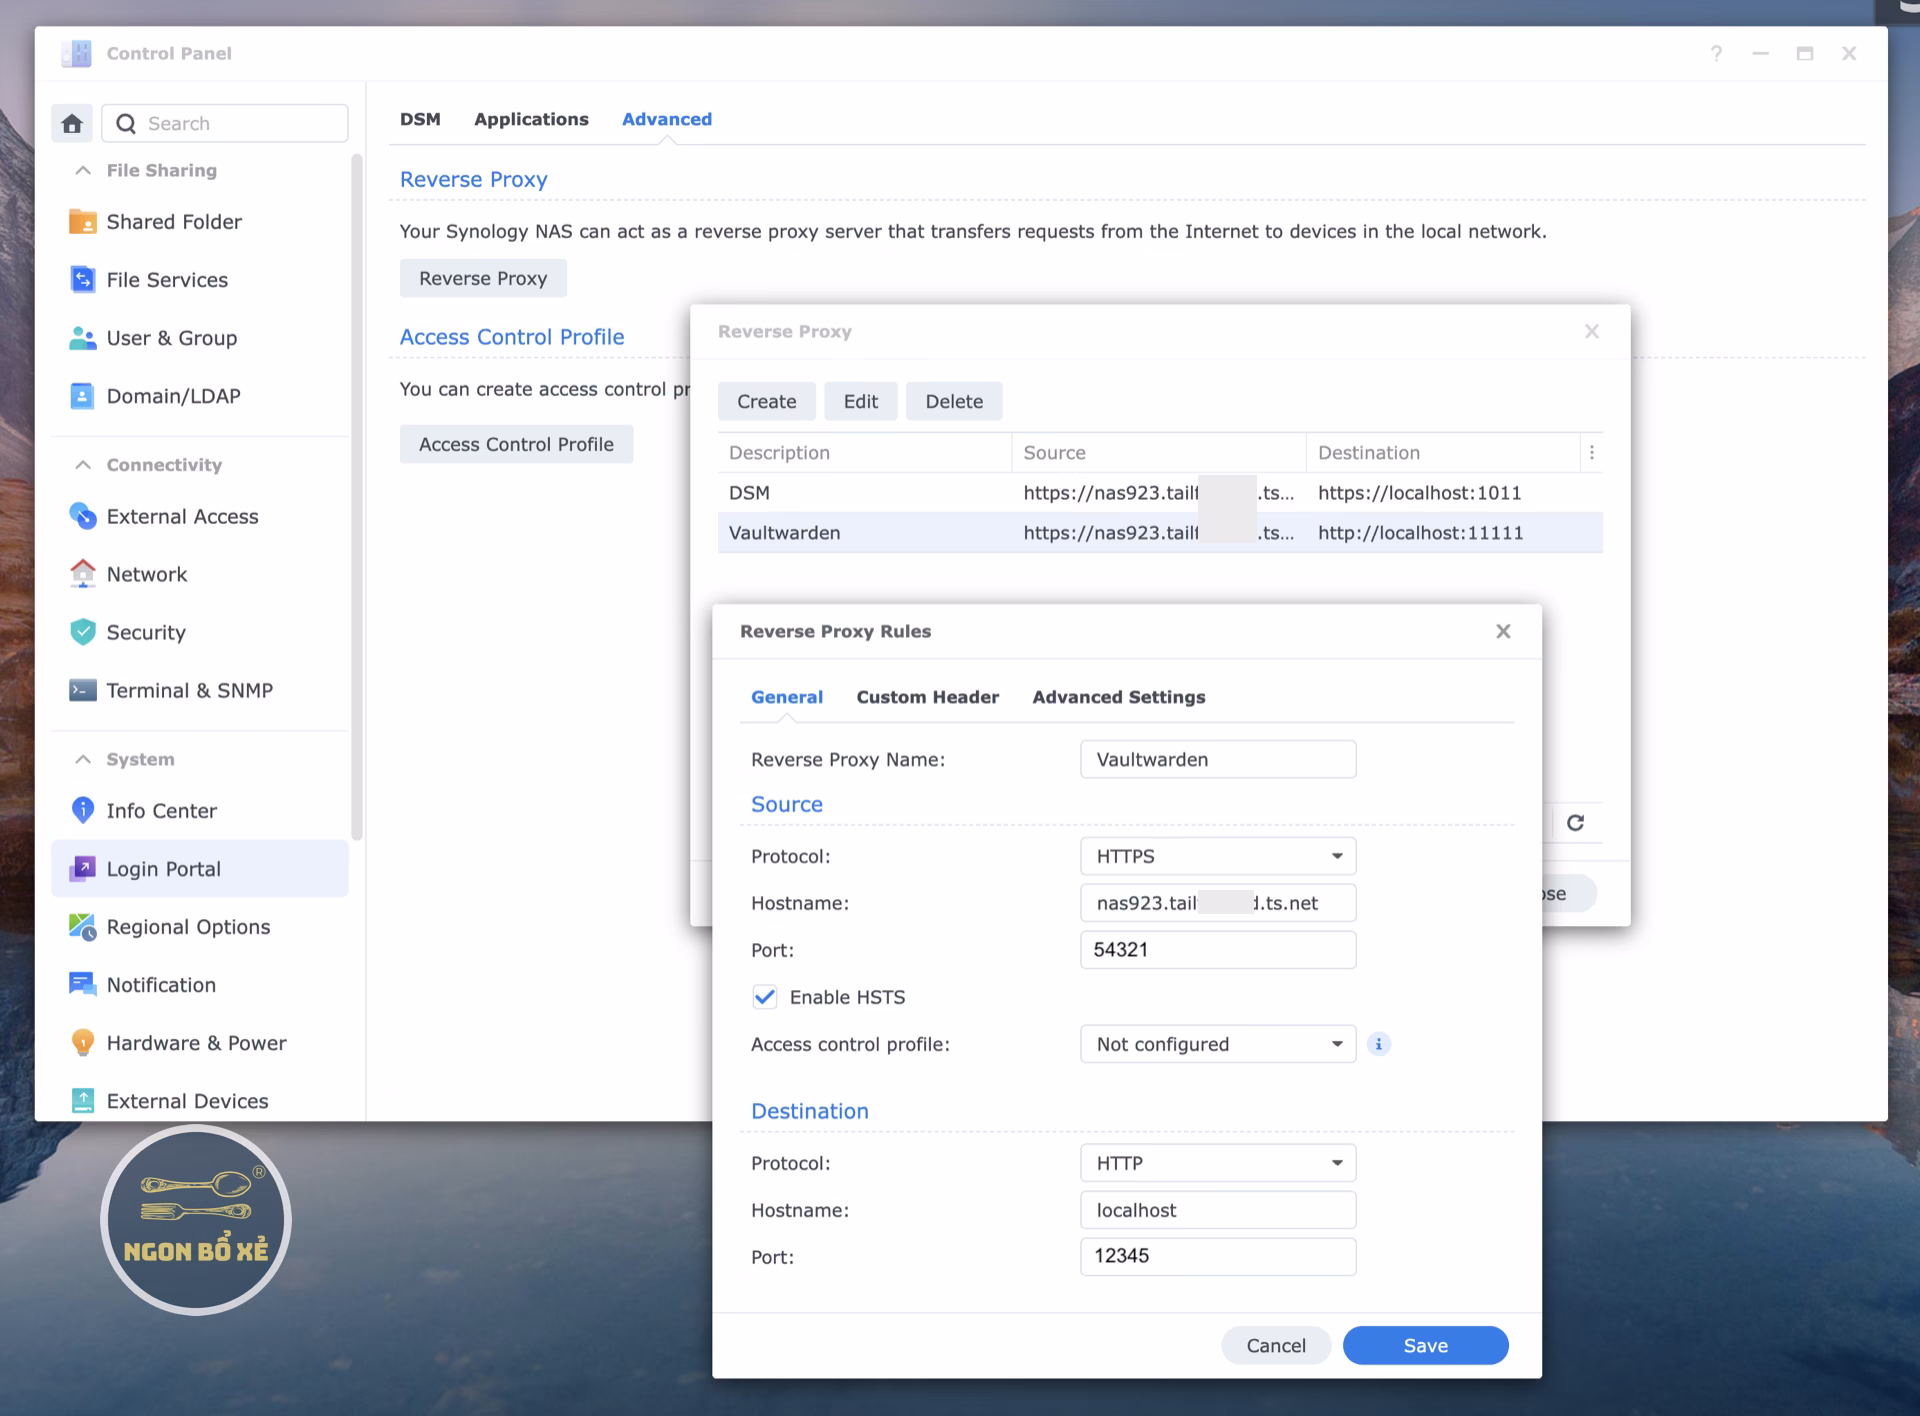
Task: Collapse the Connectivity section
Action: 83,465
